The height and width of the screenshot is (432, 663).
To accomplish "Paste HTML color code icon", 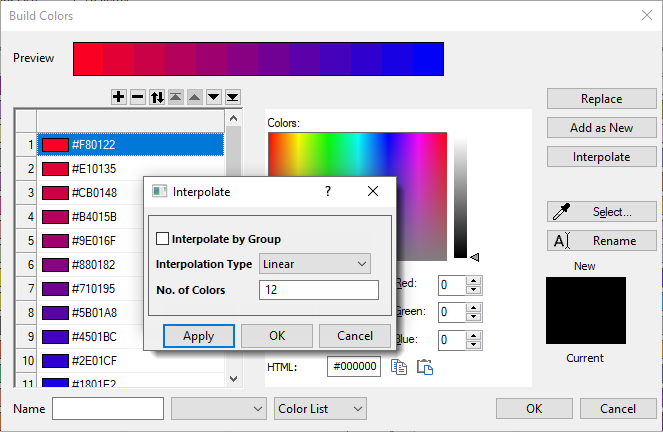I will 424,367.
